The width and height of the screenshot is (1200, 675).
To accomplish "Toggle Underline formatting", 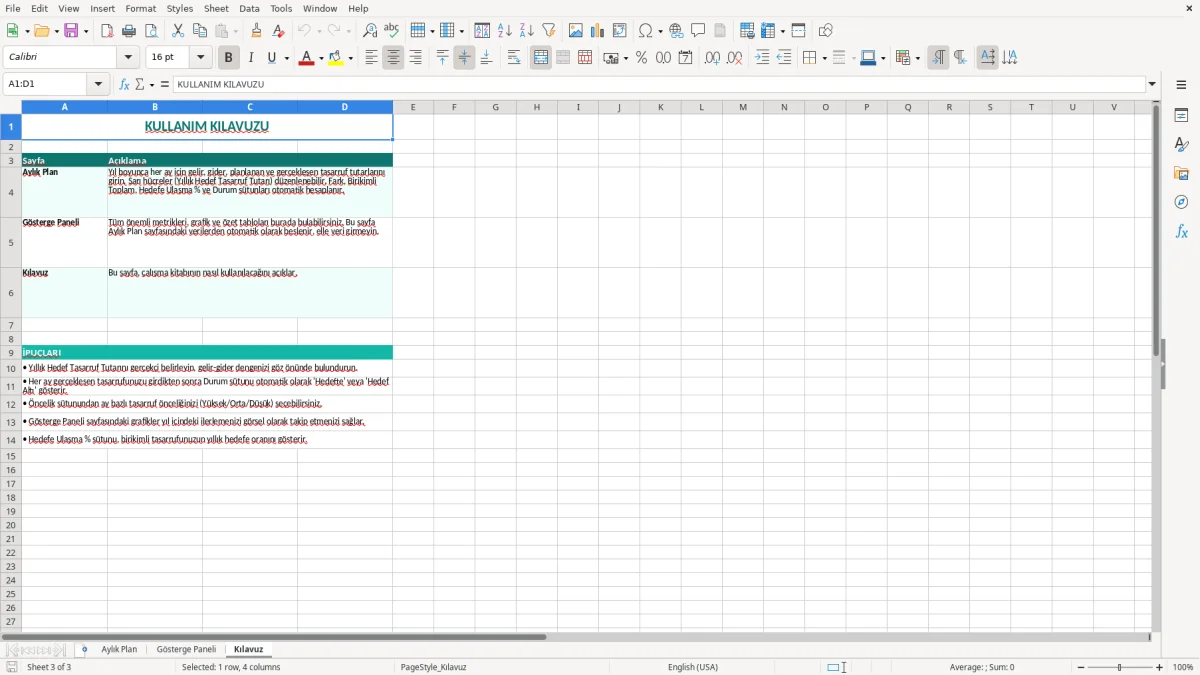I will [271, 58].
